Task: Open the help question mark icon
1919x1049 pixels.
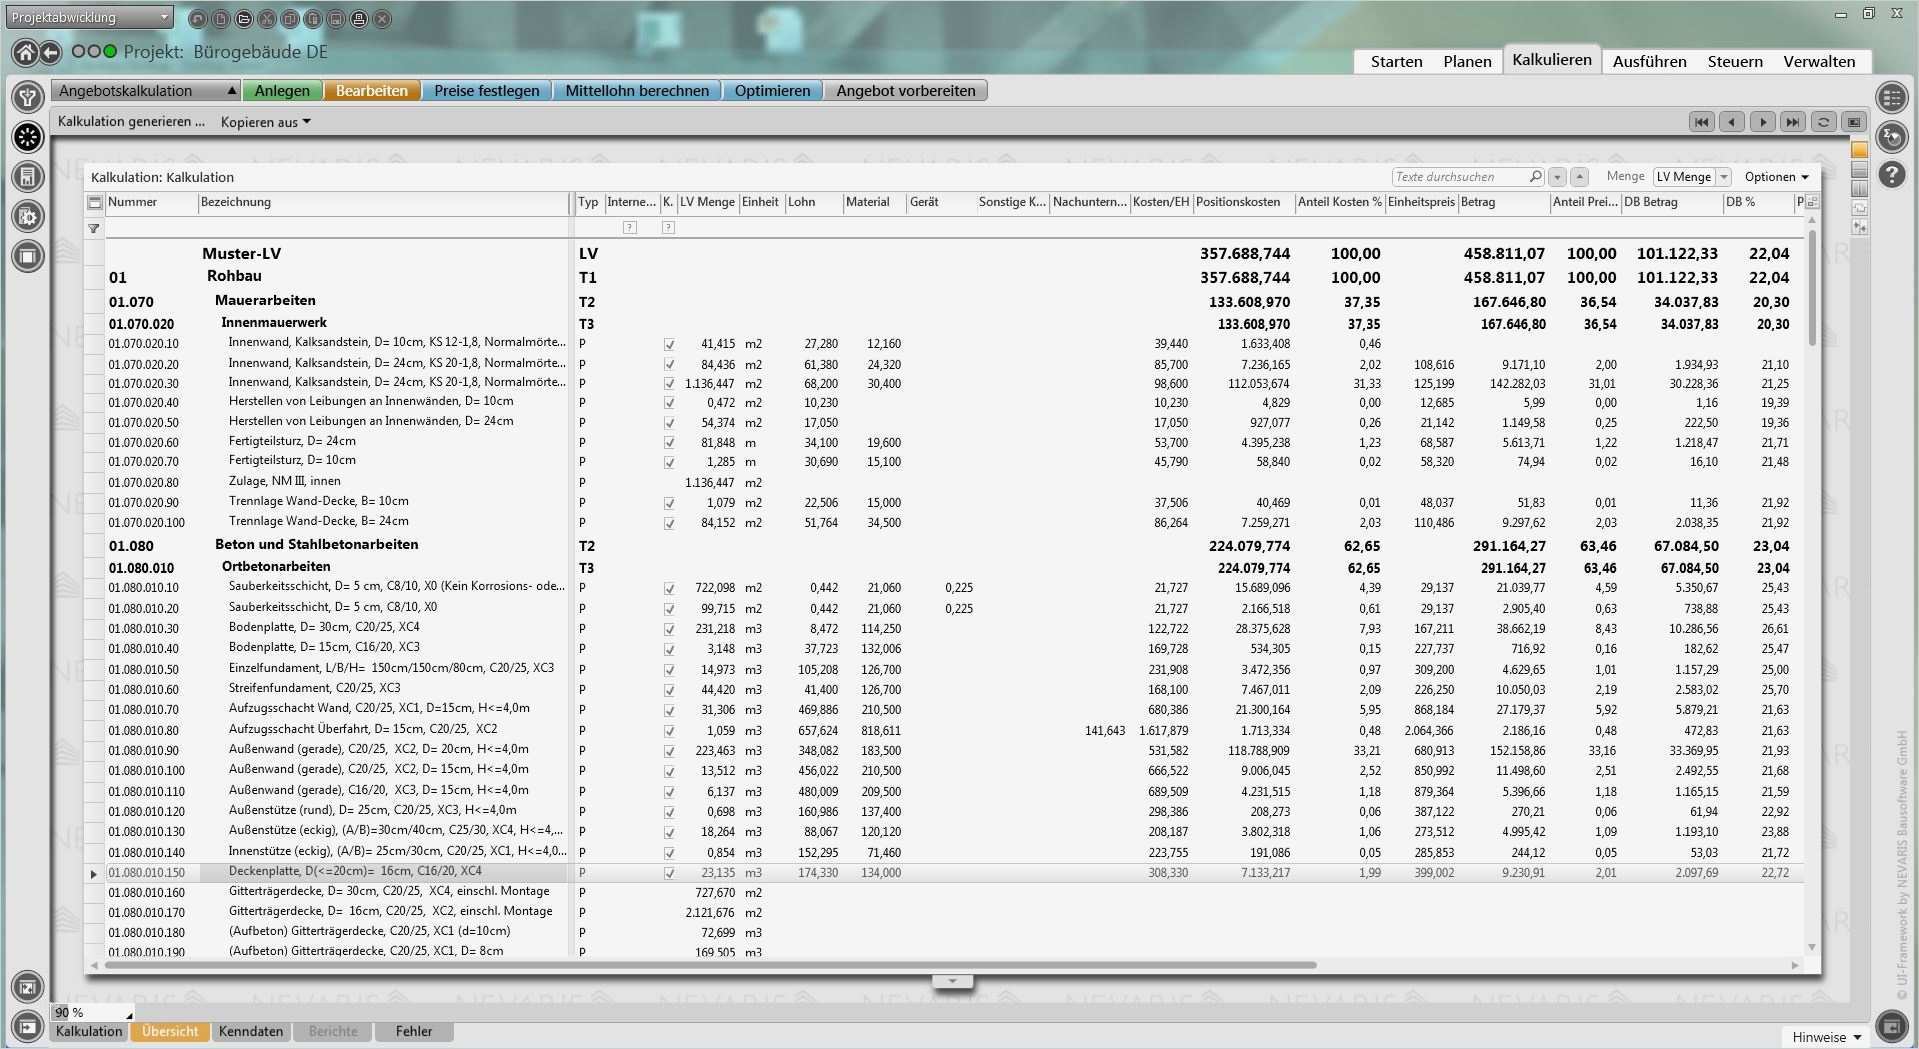Action: pyautogui.click(x=1891, y=175)
